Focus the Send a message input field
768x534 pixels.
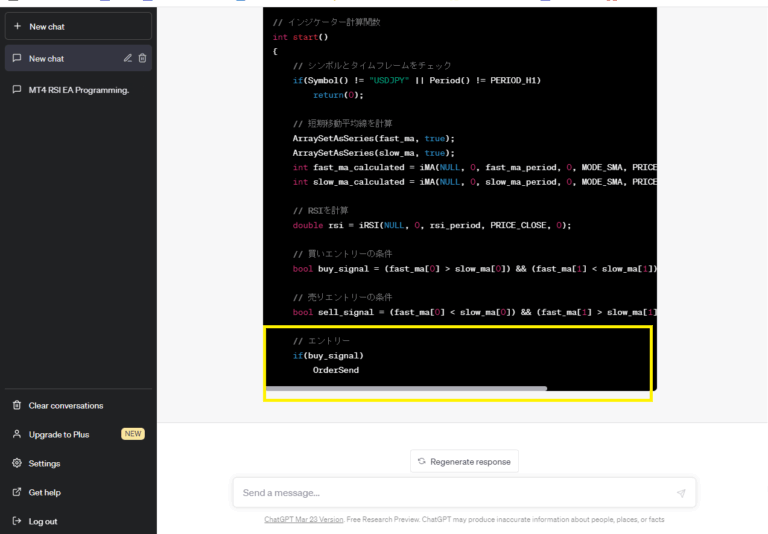coord(450,493)
